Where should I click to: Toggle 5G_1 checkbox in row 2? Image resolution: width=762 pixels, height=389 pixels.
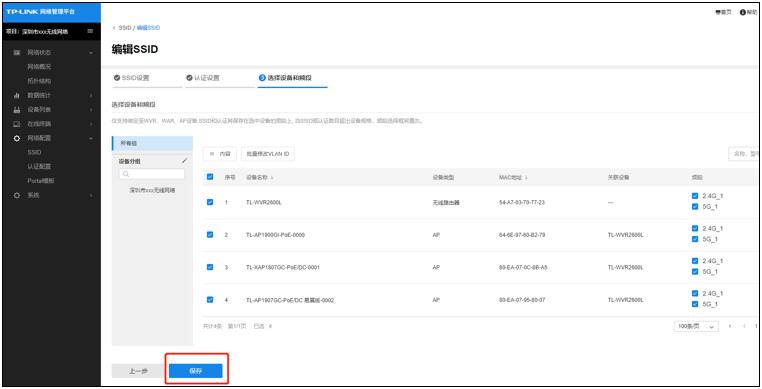click(695, 239)
